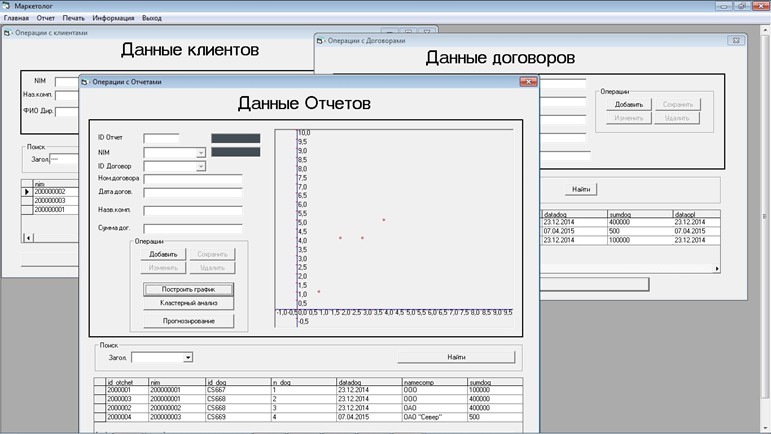Select report row 2000001
771x434 pixels.
coord(308,390)
